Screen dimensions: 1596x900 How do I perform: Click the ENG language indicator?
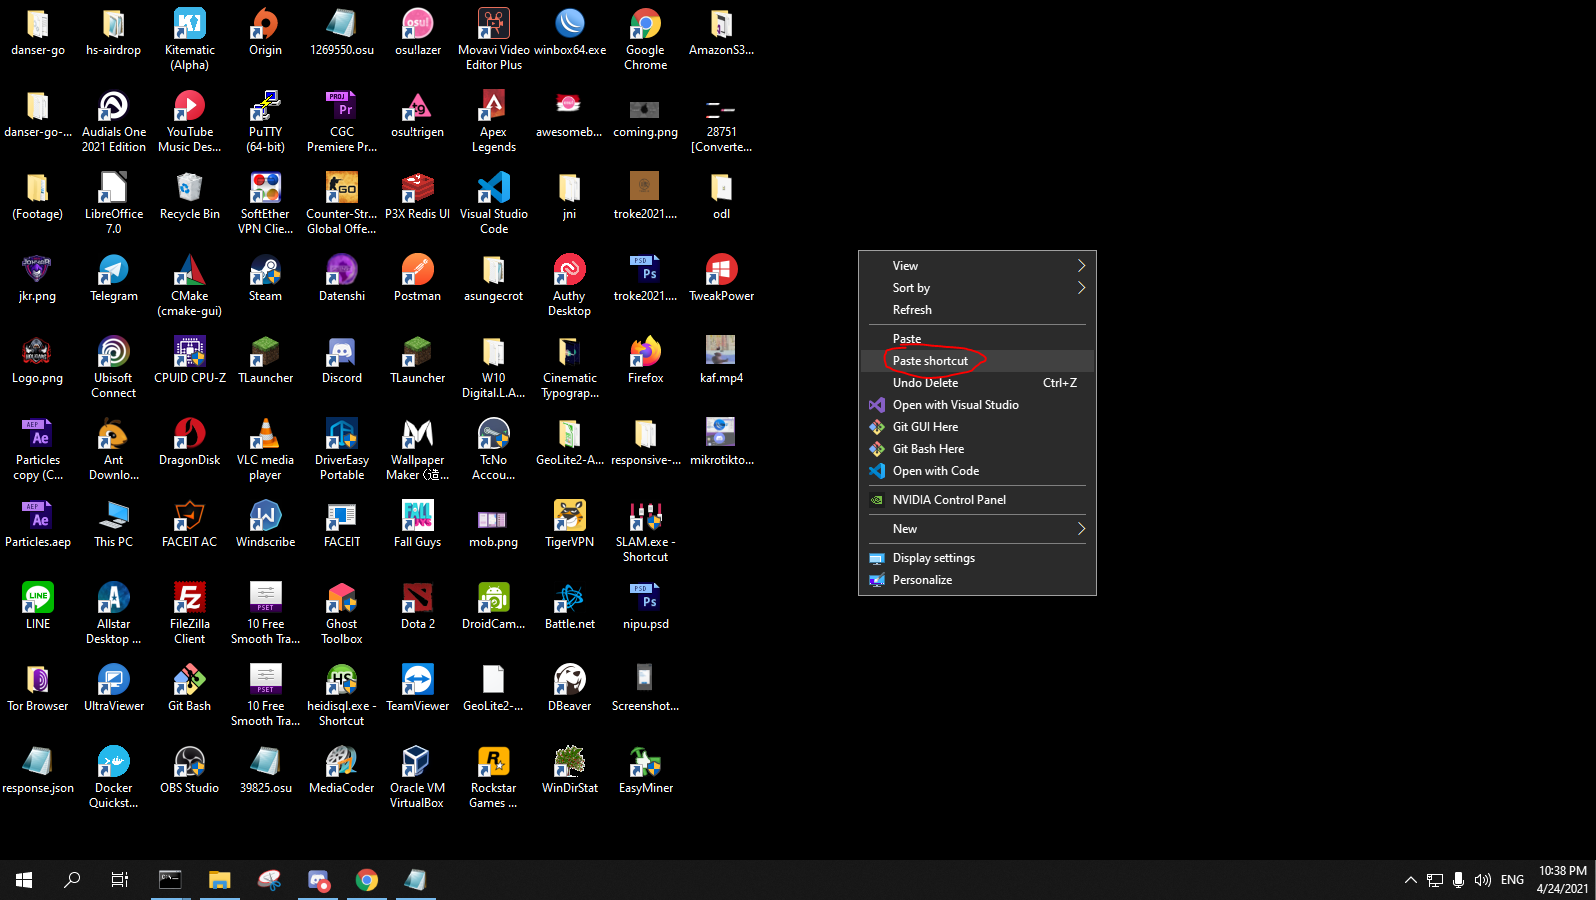[x=1513, y=880]
